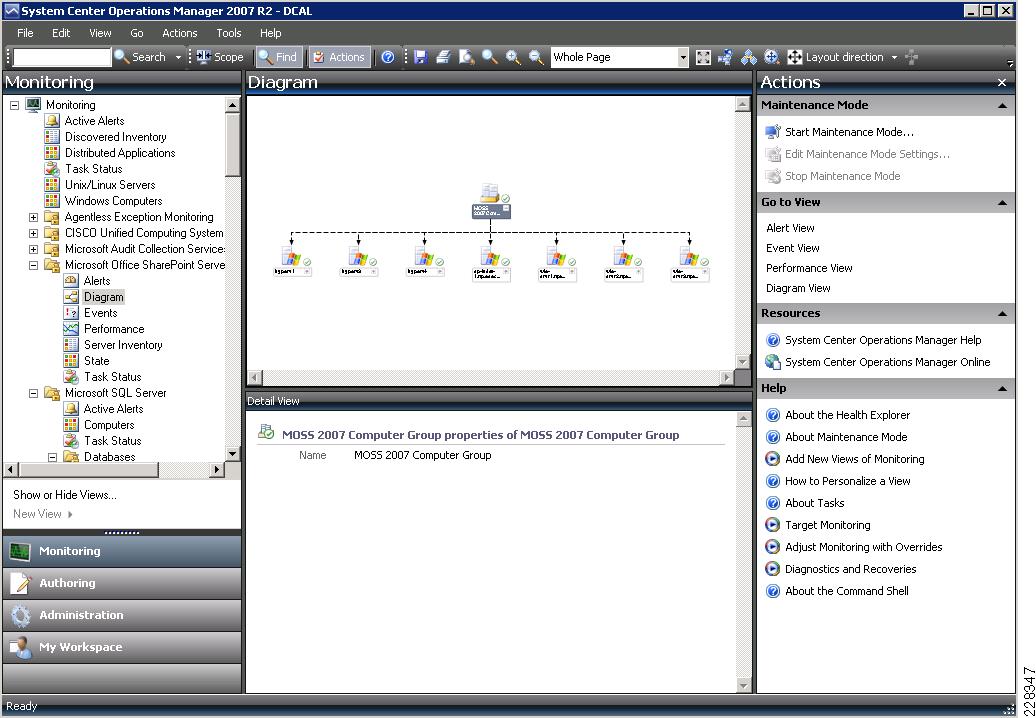Image resolution: width=1036 pixels, height=718 pixels.
Task: Switch to the Authoring workspace
Action: pyautogui.click(x=122, y=583)
